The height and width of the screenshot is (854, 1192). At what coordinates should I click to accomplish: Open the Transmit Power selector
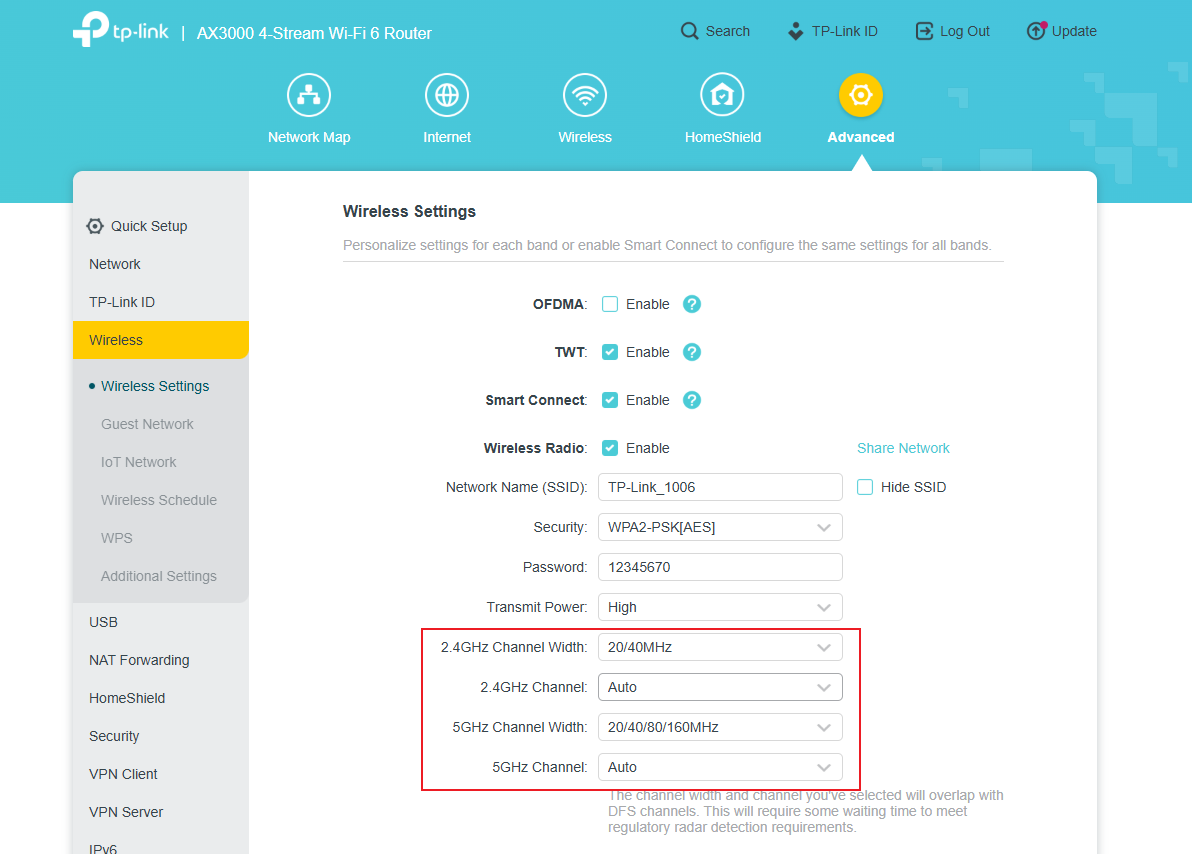pos(720,607)
